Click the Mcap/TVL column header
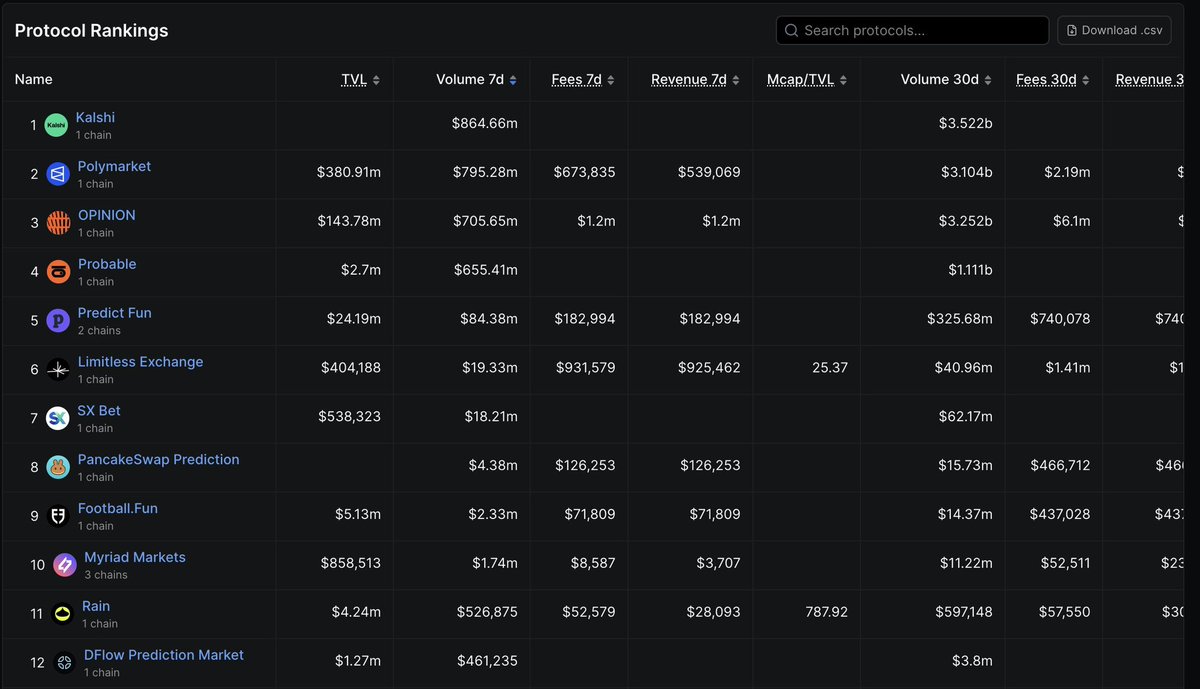The height and width of the screenshot is (689, 1200). point(800,79)
